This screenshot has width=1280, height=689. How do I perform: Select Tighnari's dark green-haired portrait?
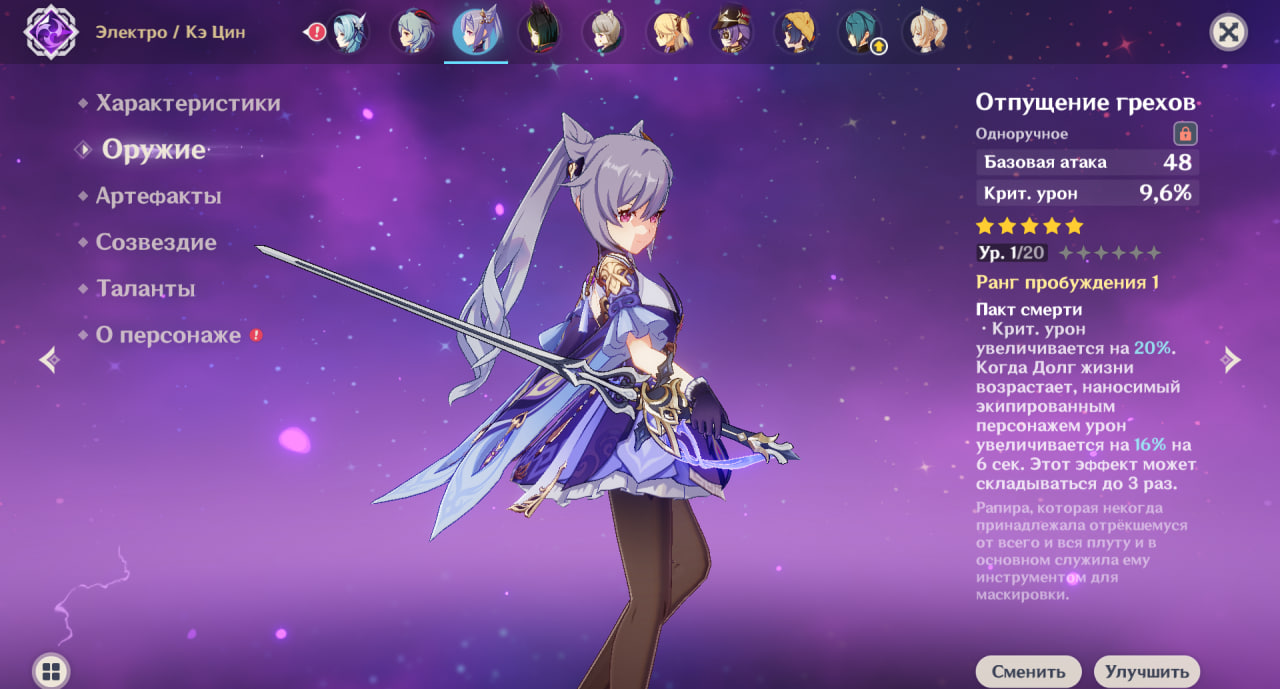pos(540,32)
